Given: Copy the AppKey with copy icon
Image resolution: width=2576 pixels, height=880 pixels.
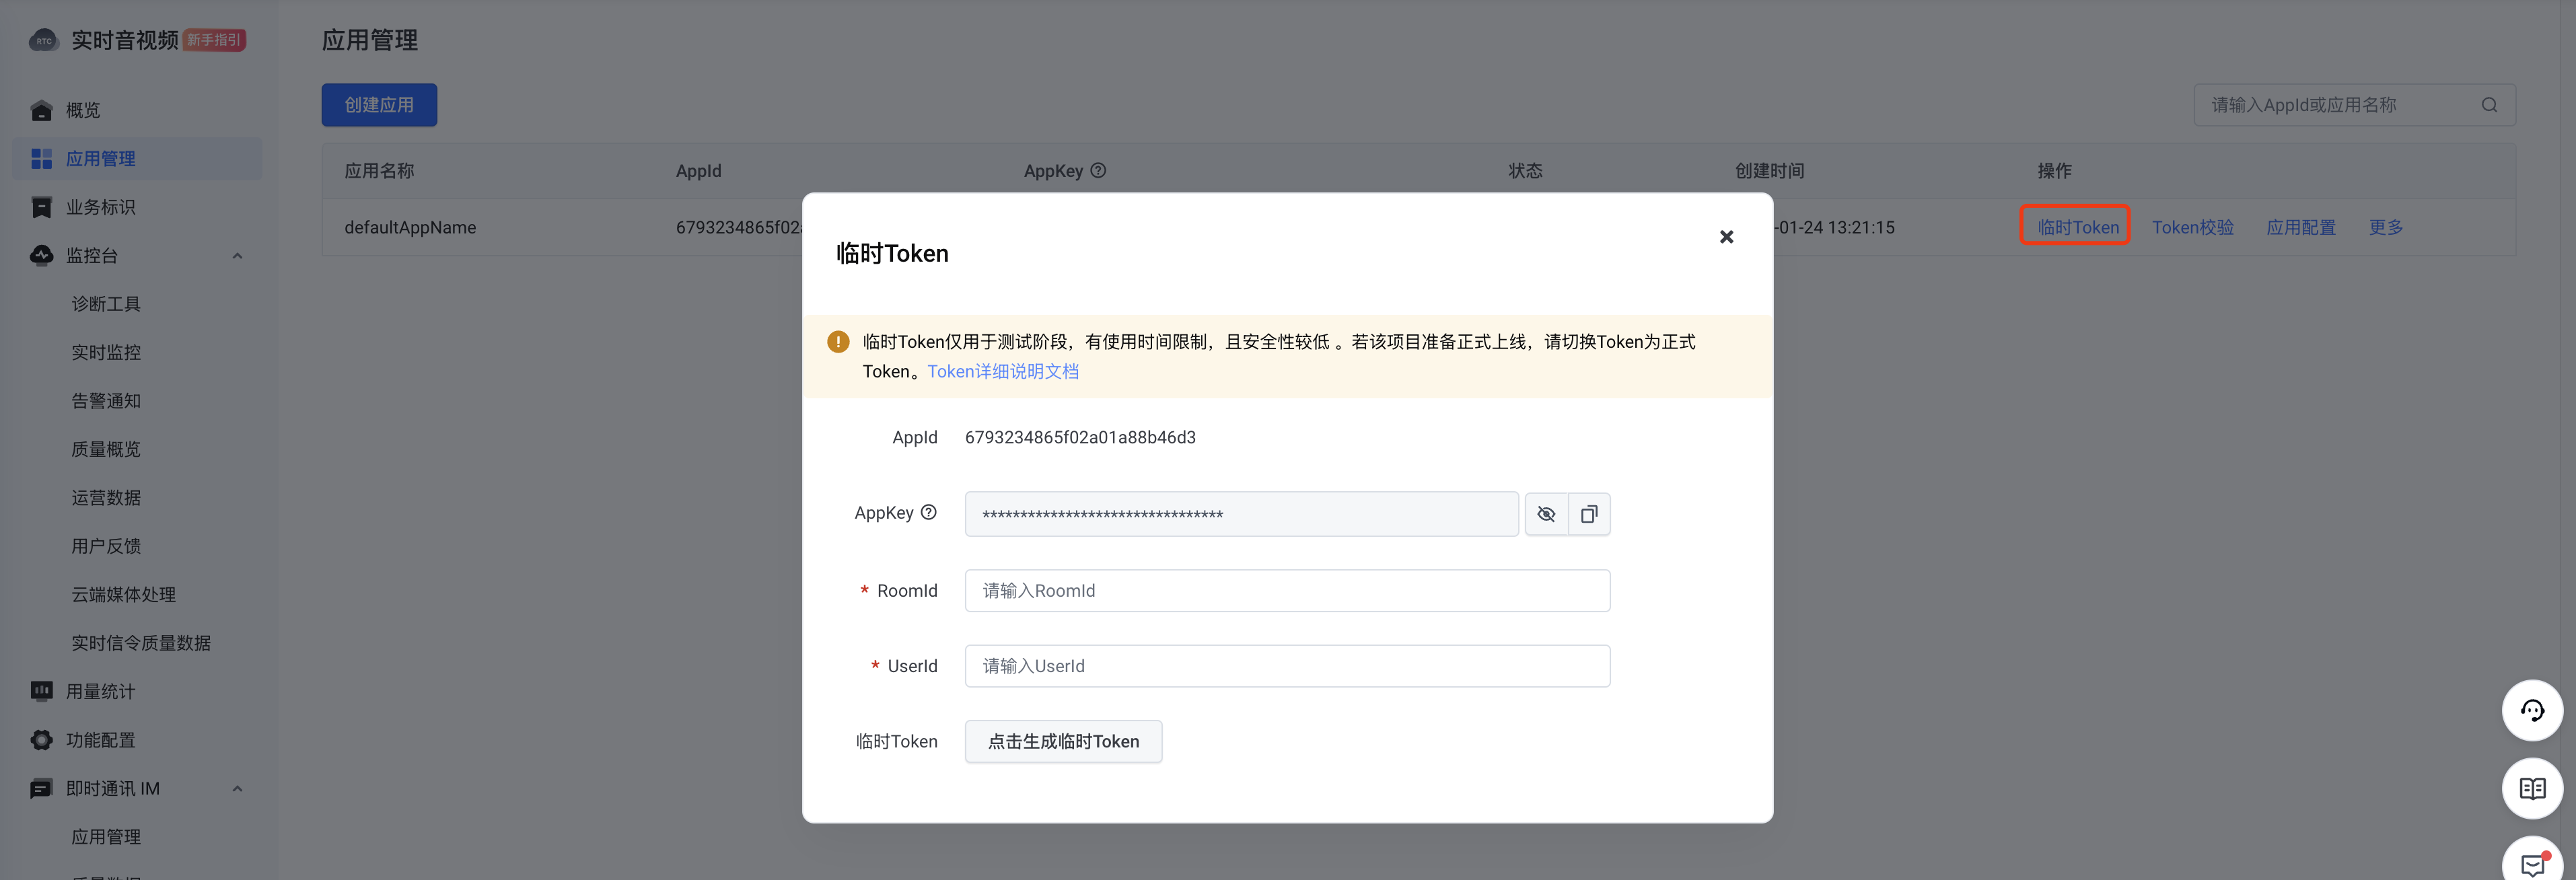Looking at the screenshot, I should coord(1589,514).
